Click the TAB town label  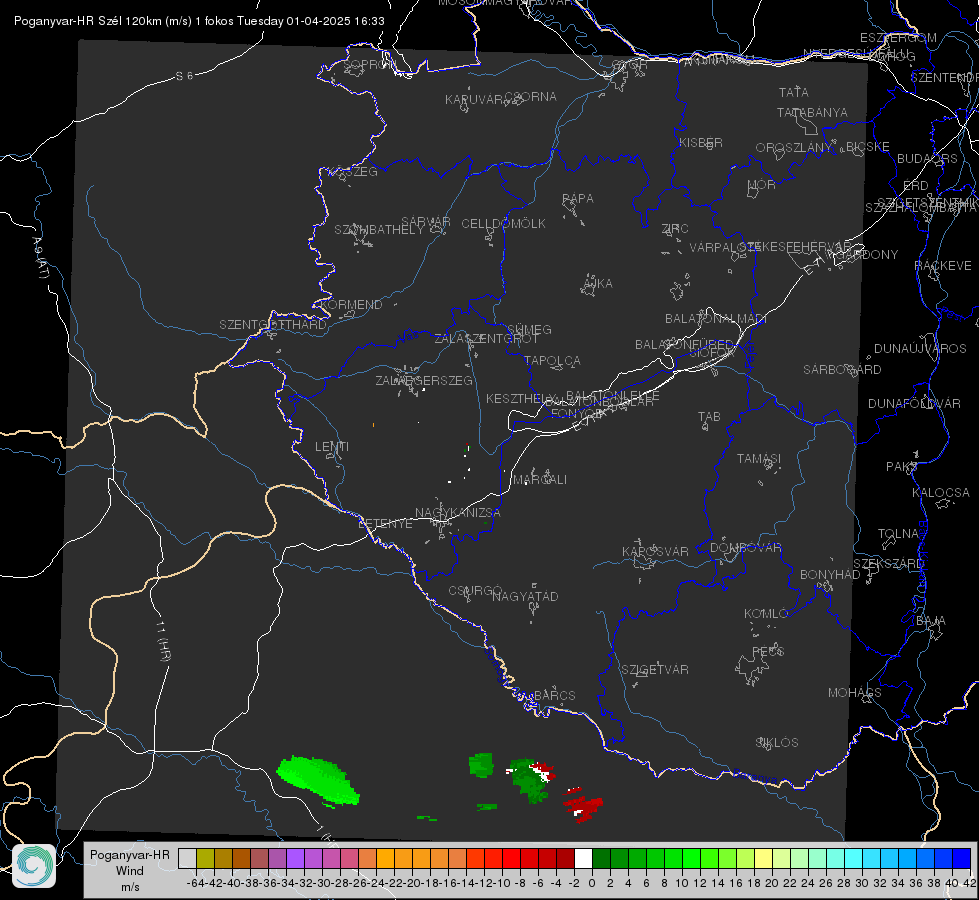pos(709,417)
